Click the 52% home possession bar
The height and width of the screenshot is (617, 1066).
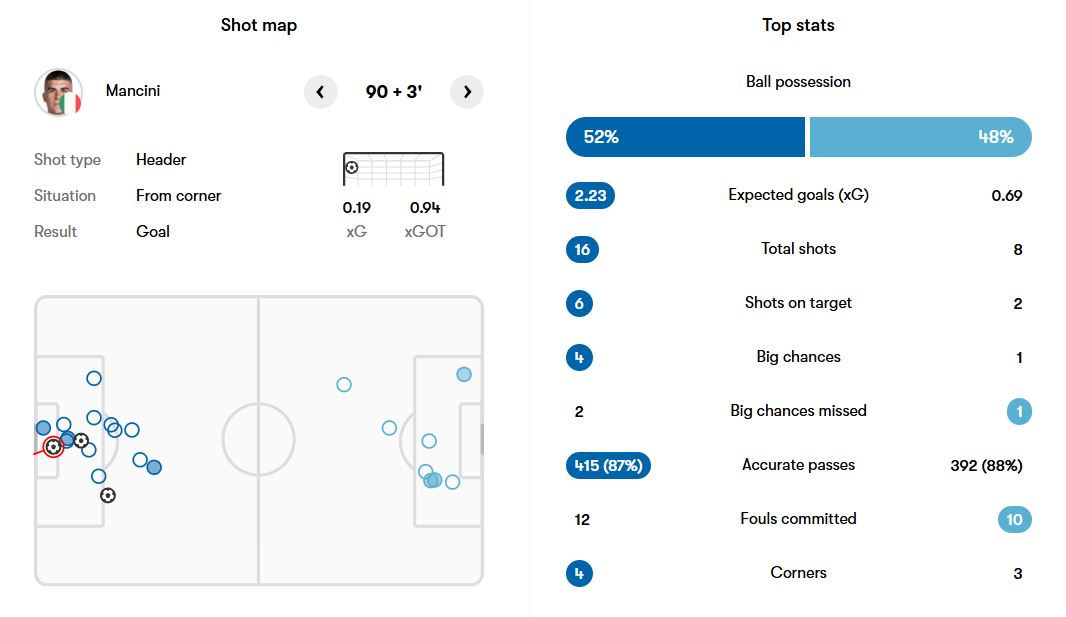(x=685, y=137)
